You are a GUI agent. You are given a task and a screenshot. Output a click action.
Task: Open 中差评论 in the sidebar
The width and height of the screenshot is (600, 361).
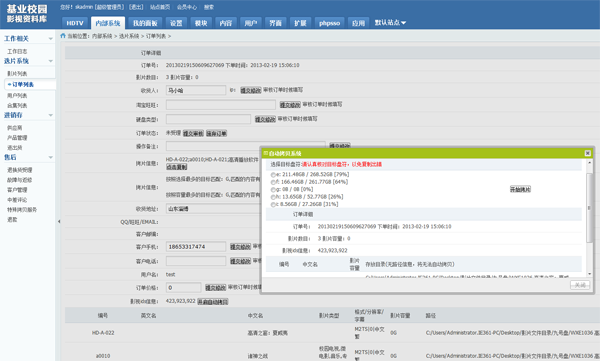[x=17, y=200]
